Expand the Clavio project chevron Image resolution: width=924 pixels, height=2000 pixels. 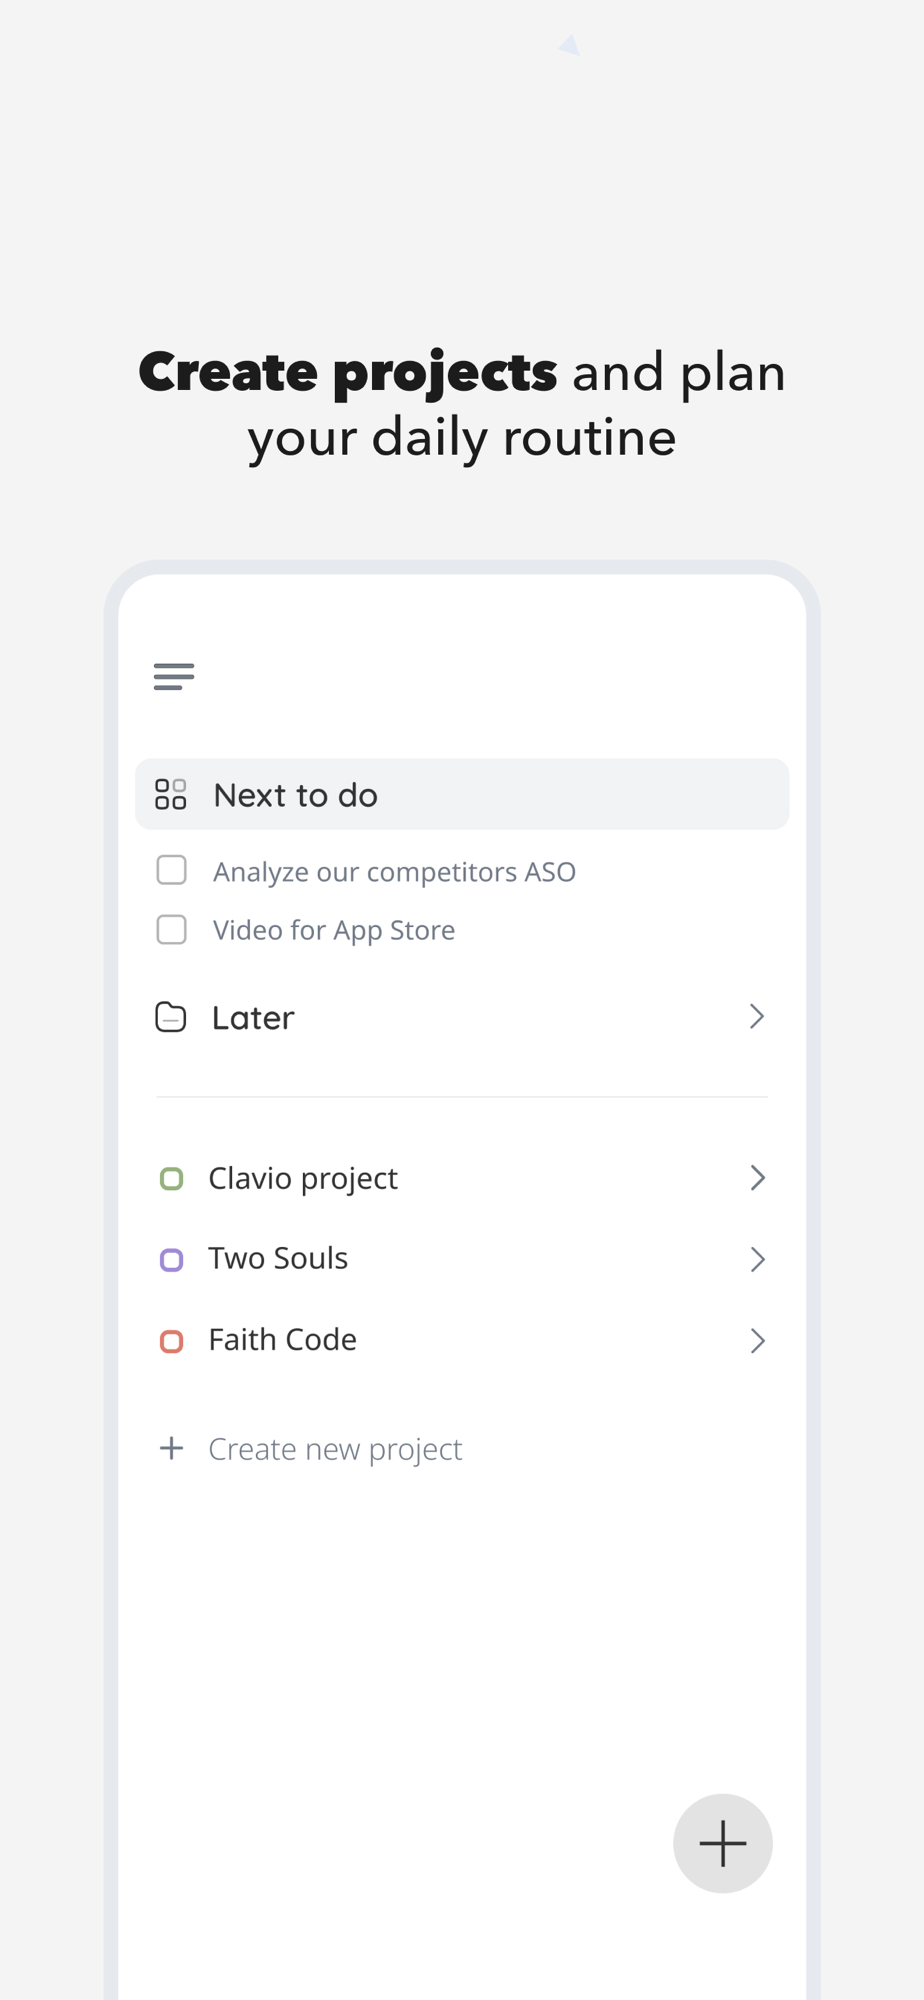(757, 1178)
